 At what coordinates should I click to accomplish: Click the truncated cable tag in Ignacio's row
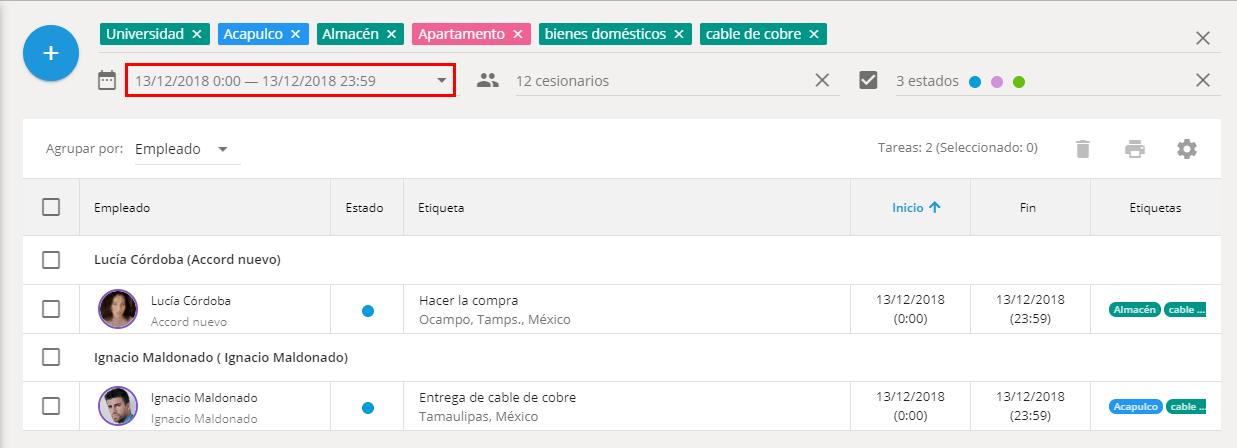(x=1186, y=407)
